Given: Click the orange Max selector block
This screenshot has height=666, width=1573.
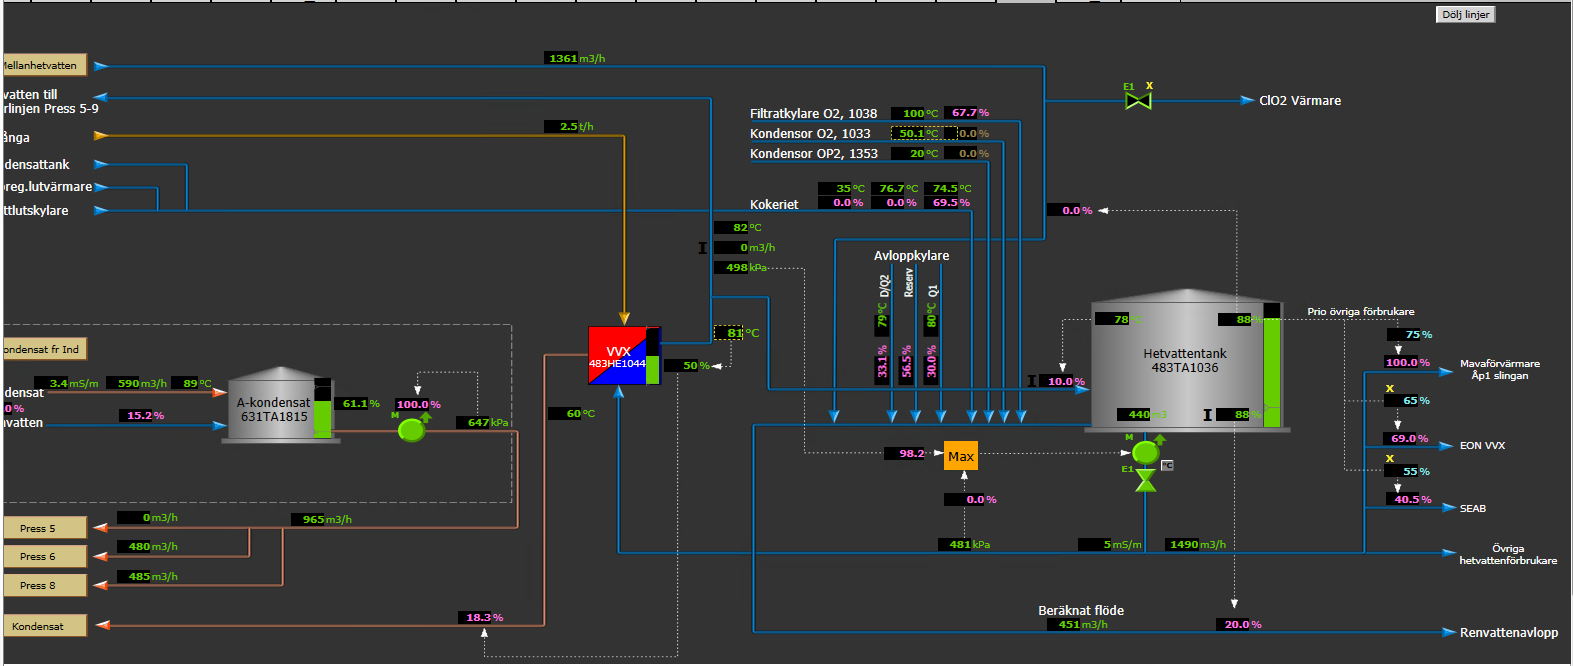Looking at the screenshot, I should tap(960, 456).
